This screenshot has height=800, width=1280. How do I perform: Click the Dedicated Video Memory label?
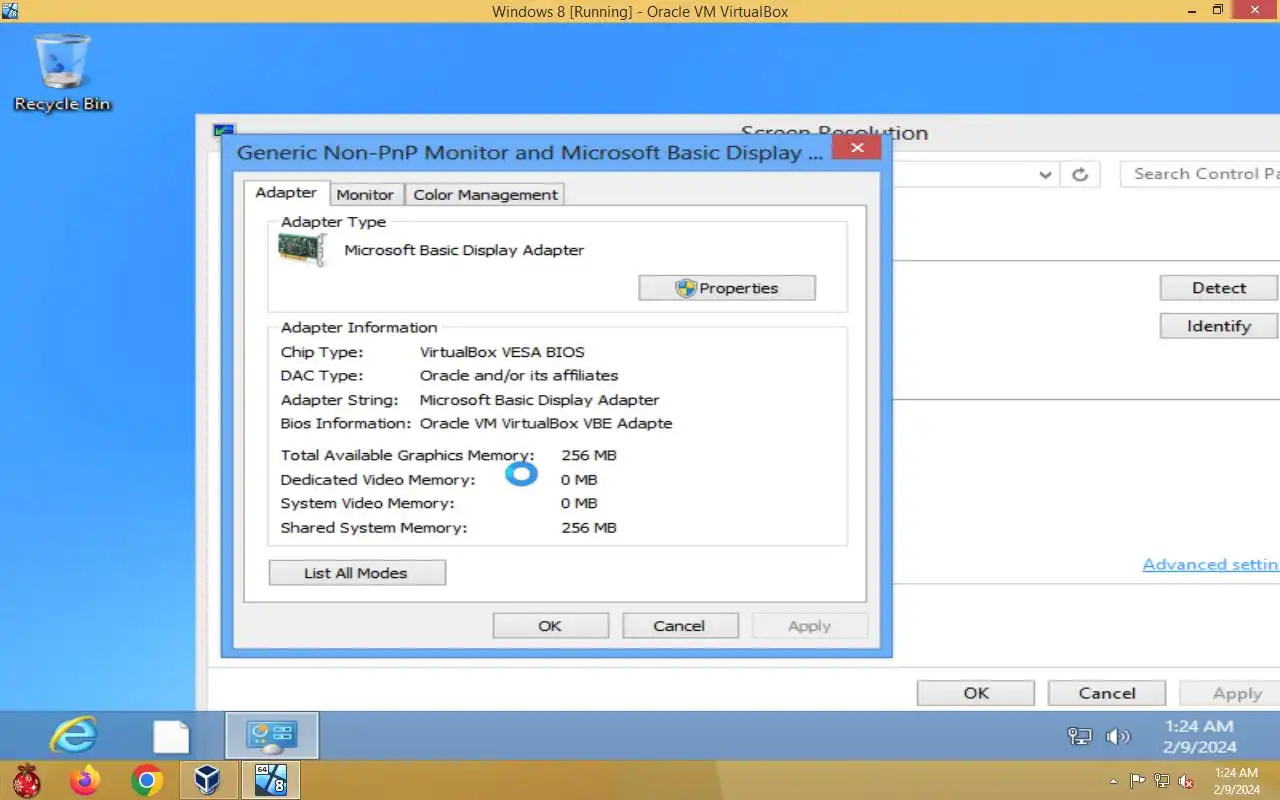(378, 480)
